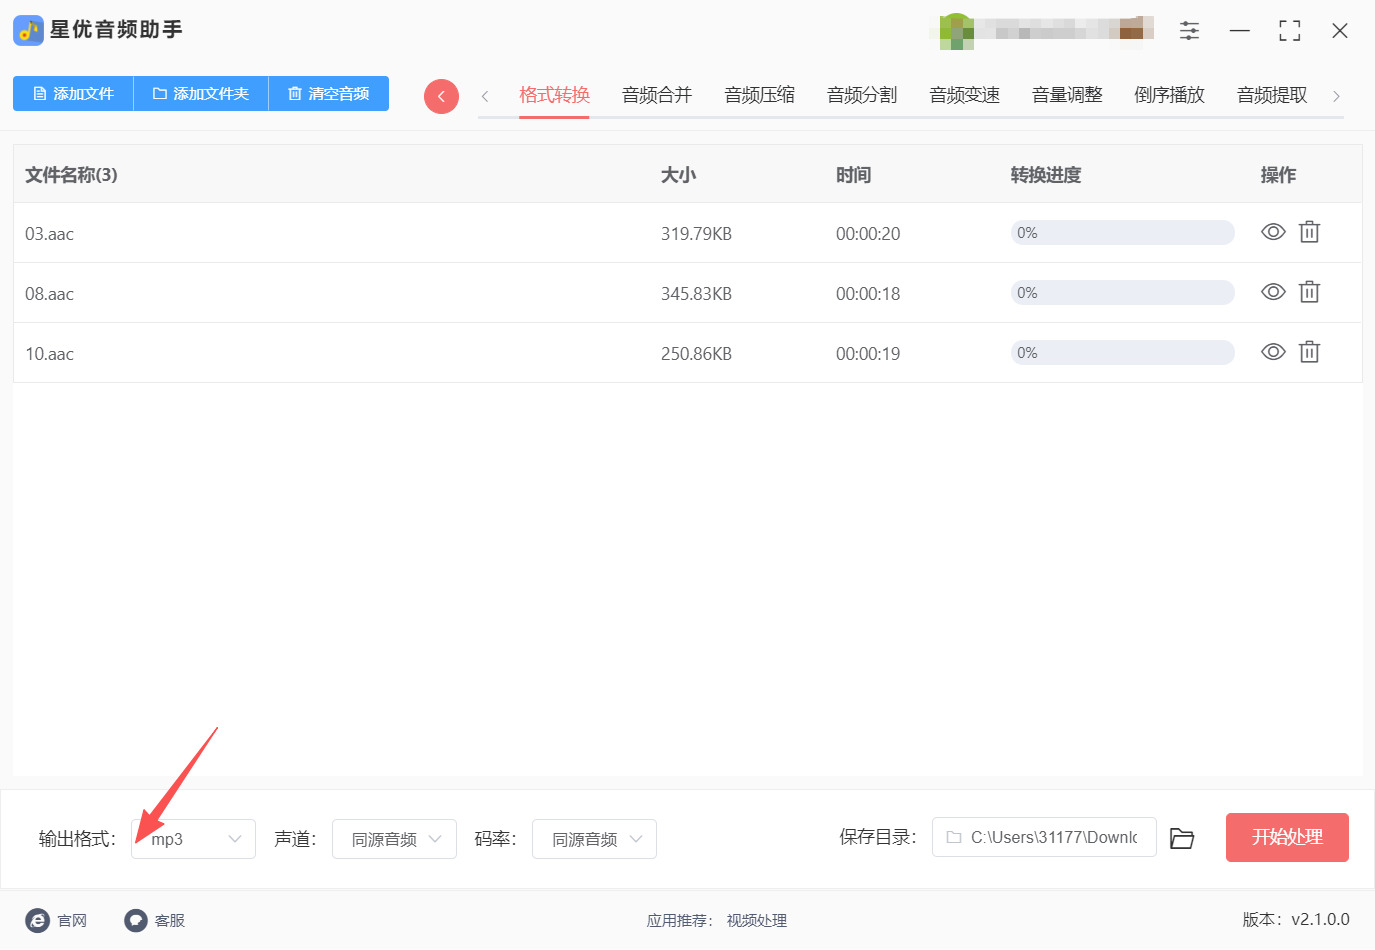The width and height of the screenshot is (1375, 950).
Task: Browse for save folder with the folder icon
Action: click(1182, 838)
